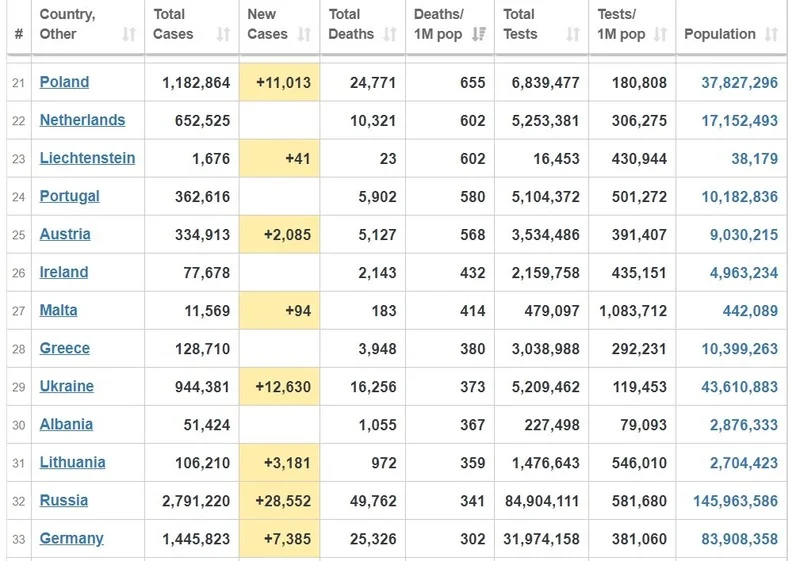Select Germany total tests 31,974,158
The height and width of the screenshot is (561, 800).
click(541, 539)
